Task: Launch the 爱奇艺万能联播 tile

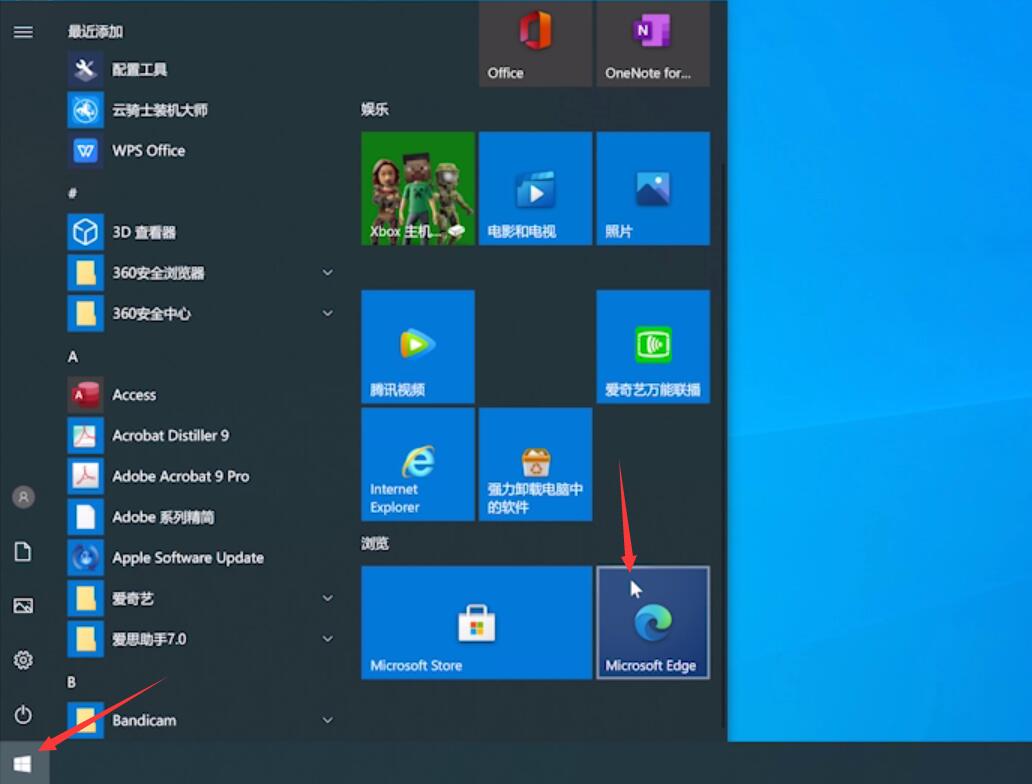Action: [x=653, y=346]
